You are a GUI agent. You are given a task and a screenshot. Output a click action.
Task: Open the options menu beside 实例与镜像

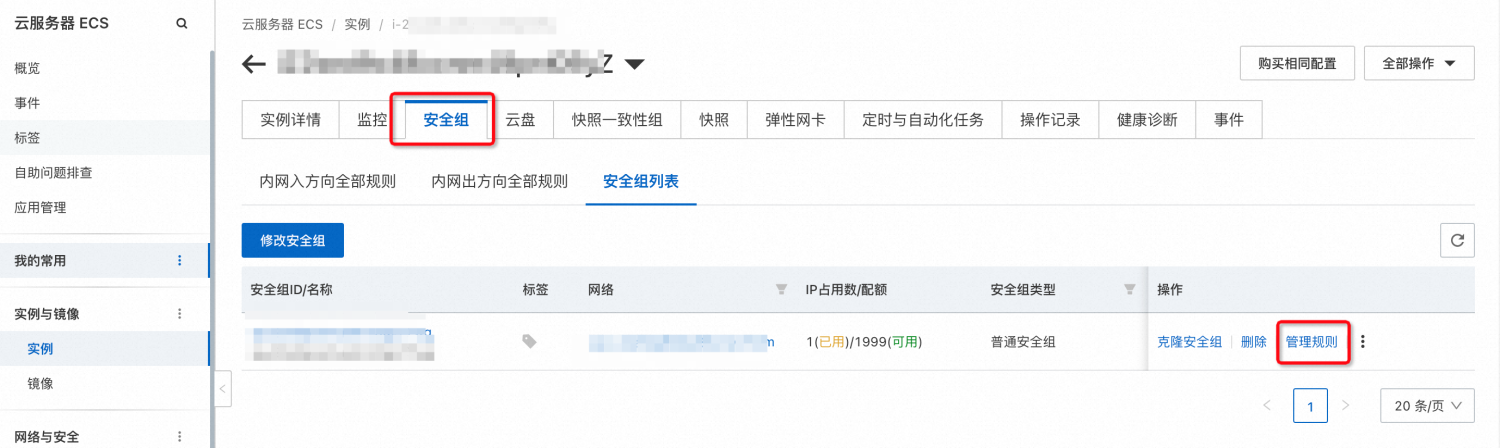[180, 314]
